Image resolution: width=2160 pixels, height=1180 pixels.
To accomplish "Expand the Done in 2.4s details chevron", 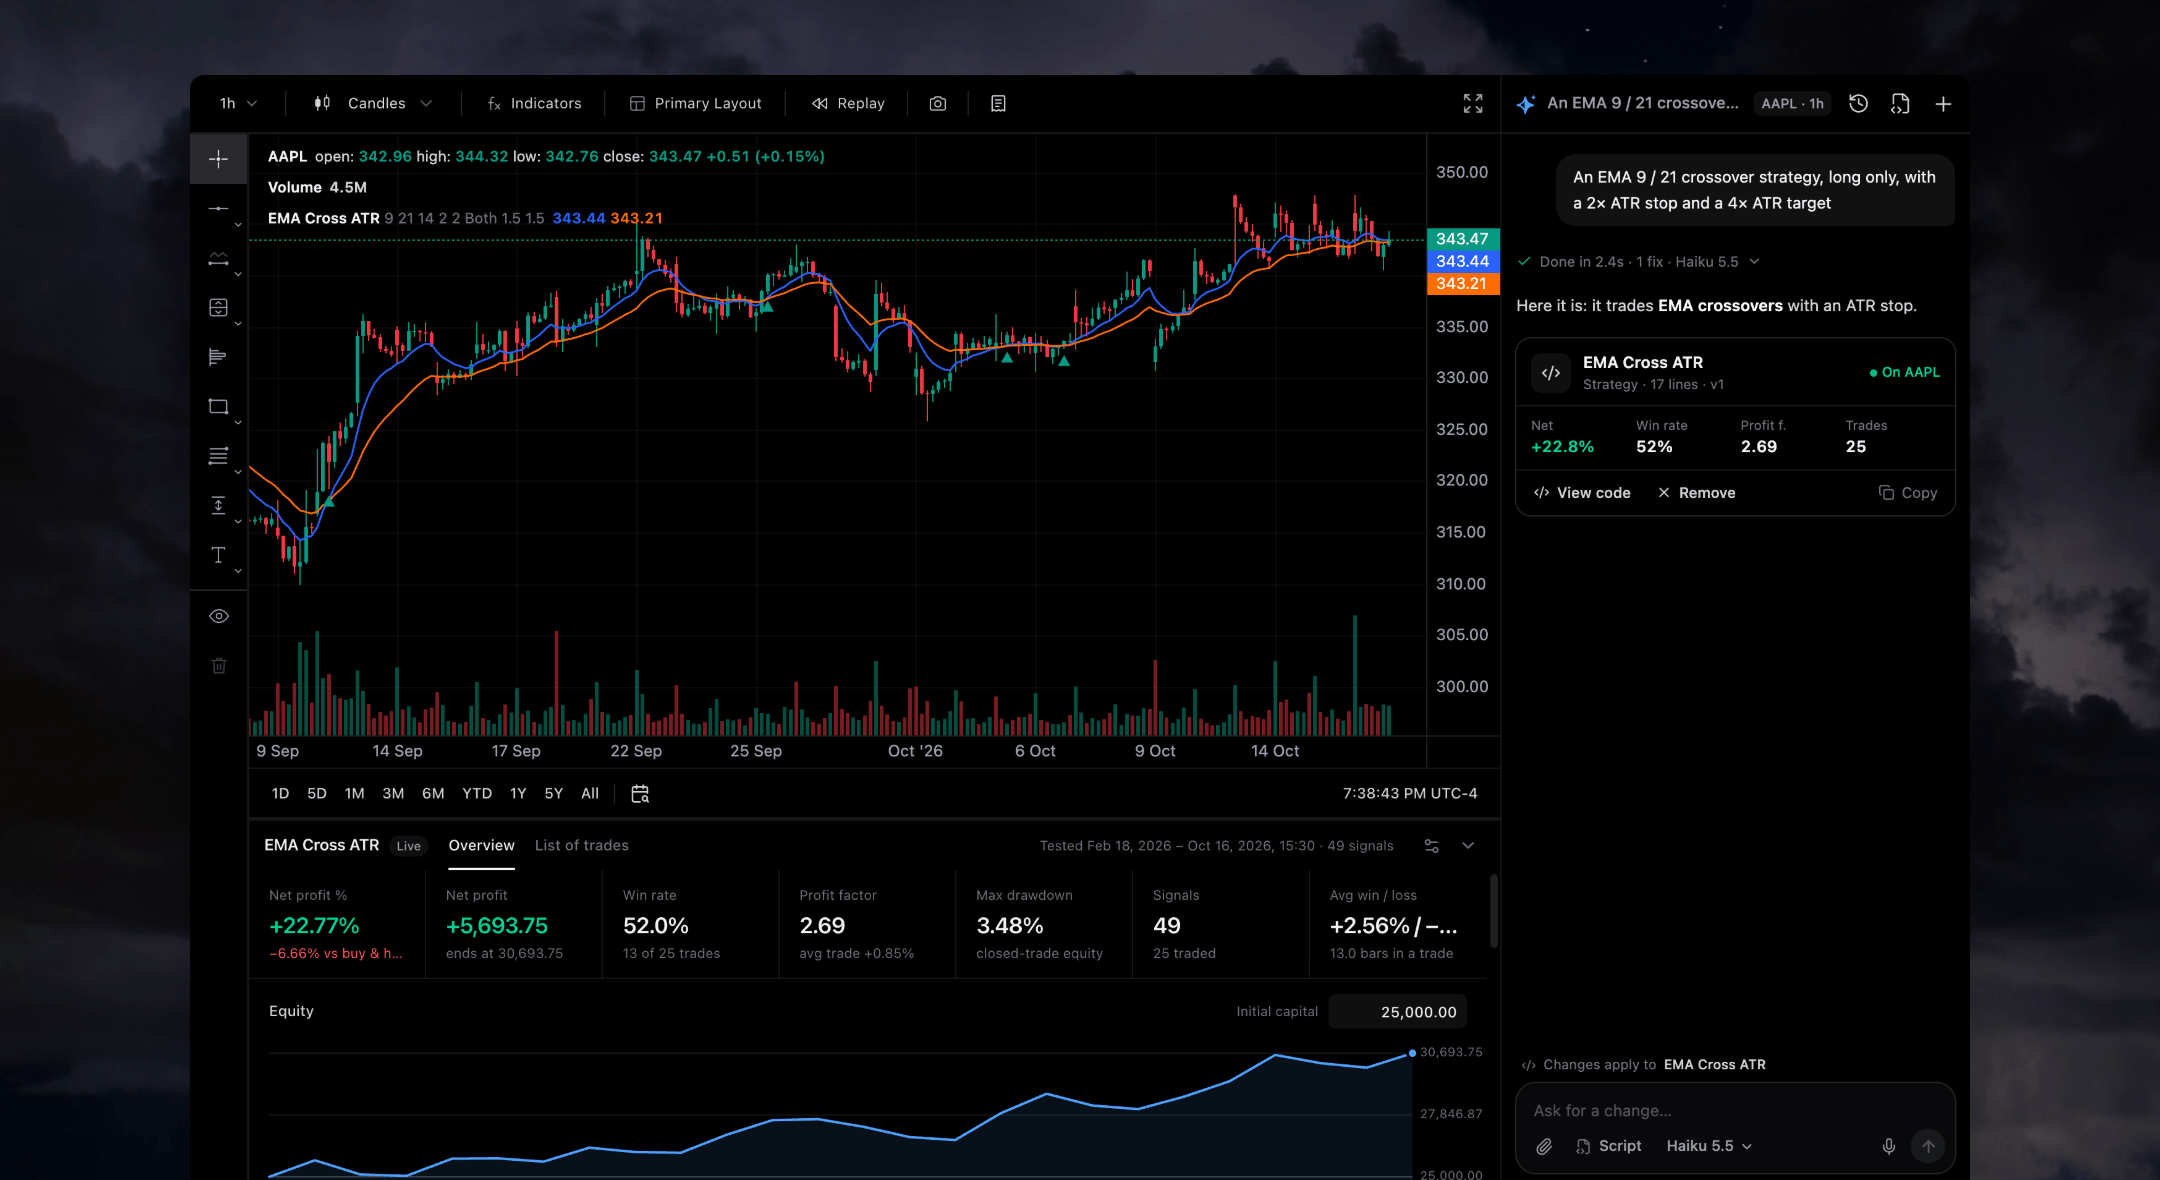I will click(x=1754, y=262).
